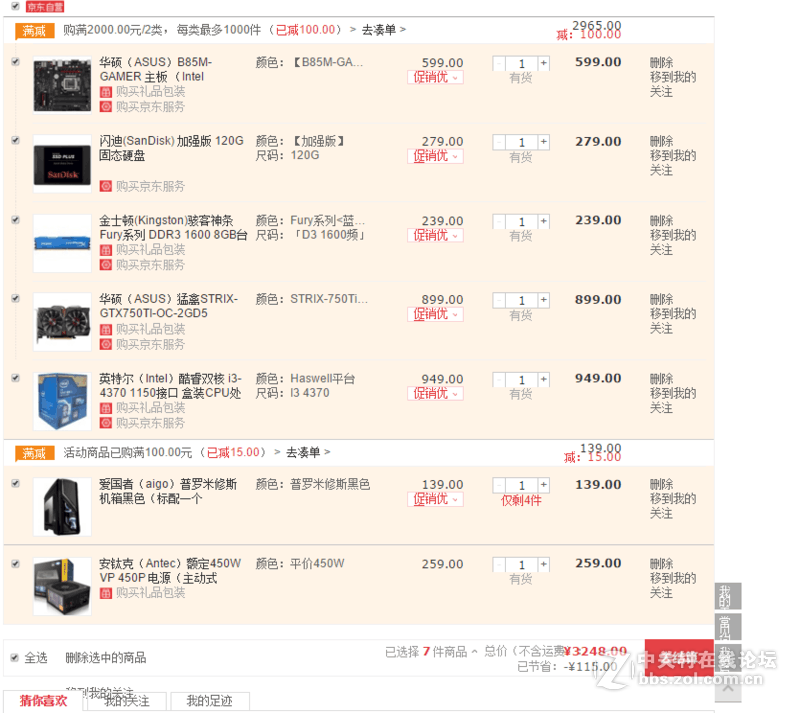Click gift-wrap icon for Antec power supply
Screen dimensions: 800x713
pos(106,593)
